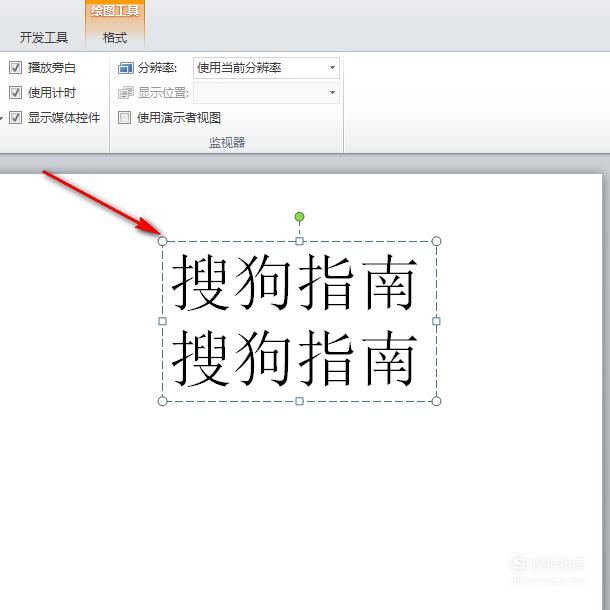Click the green rotation handle
This screenshot has height=610, width=610.
click(x=299, y=217)
